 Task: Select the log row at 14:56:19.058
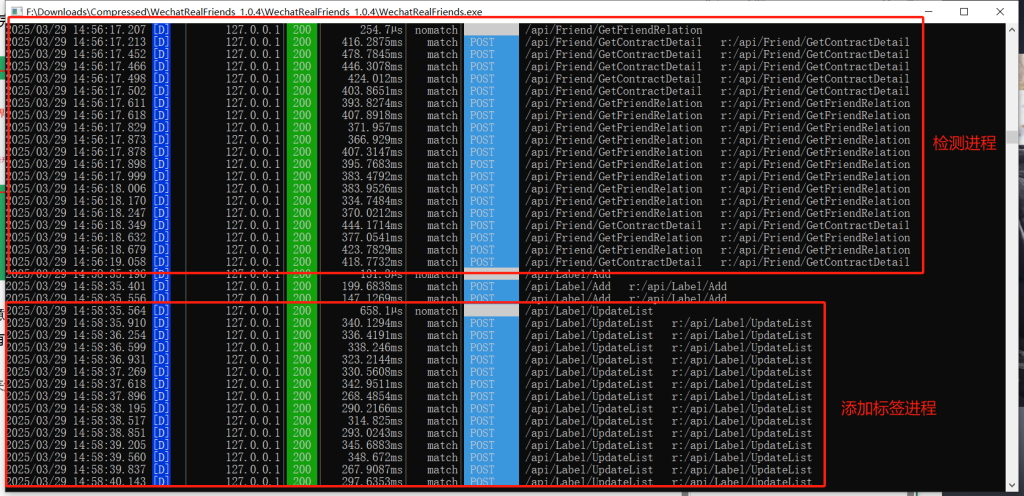tap(75, 262)
